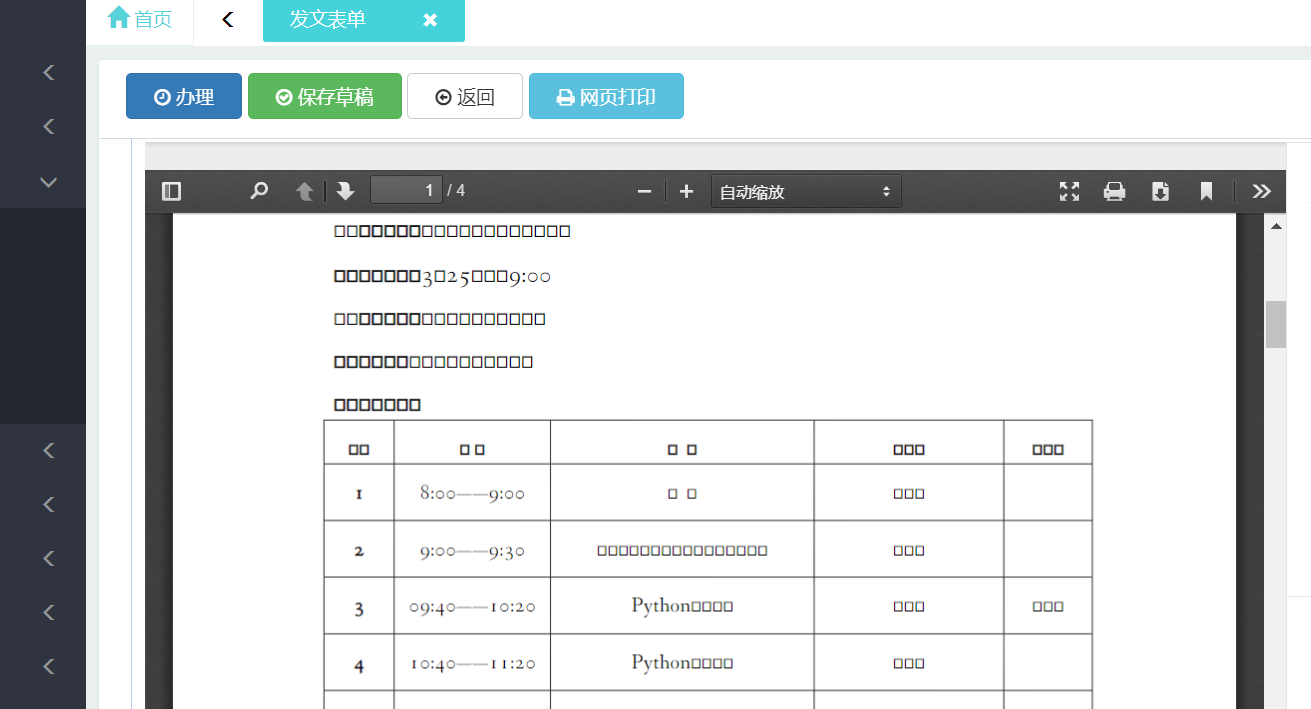
Task: Click the 办理 button
Action: coord(184,96)
